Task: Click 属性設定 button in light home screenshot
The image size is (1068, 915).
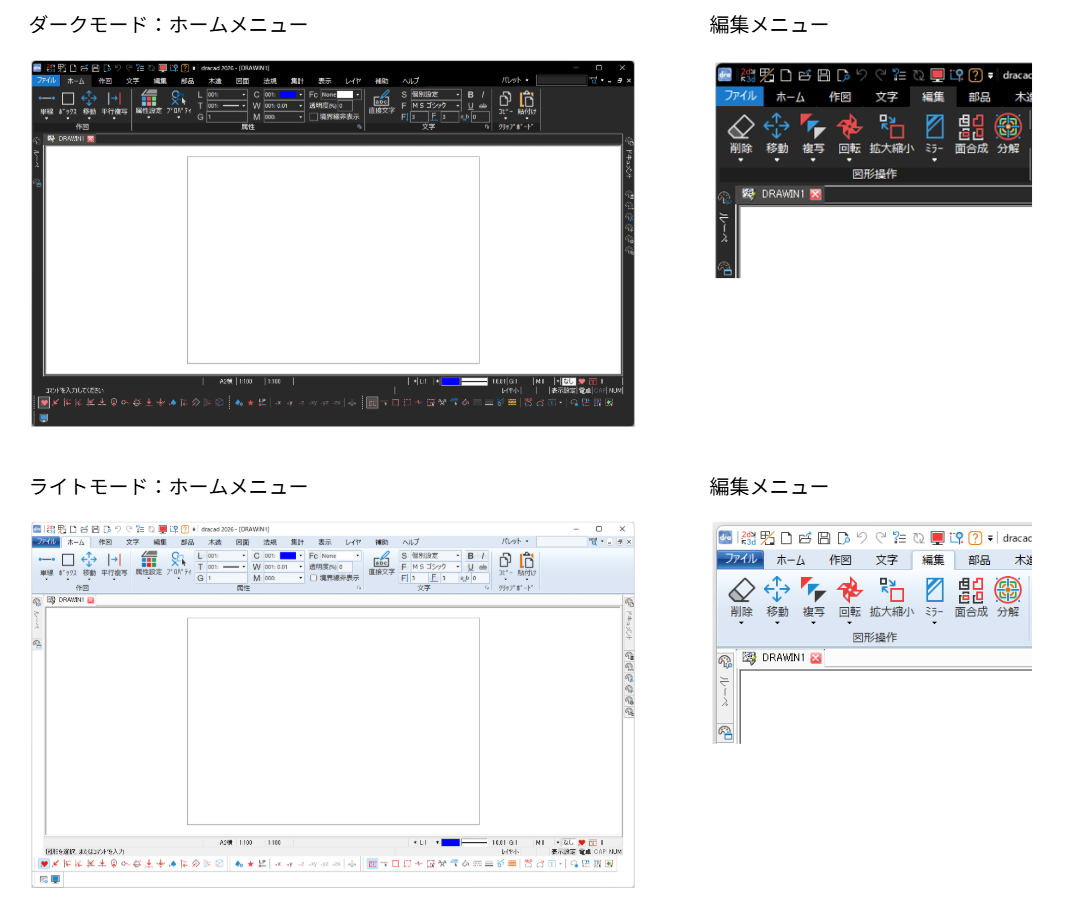Action: click(148, 563)
